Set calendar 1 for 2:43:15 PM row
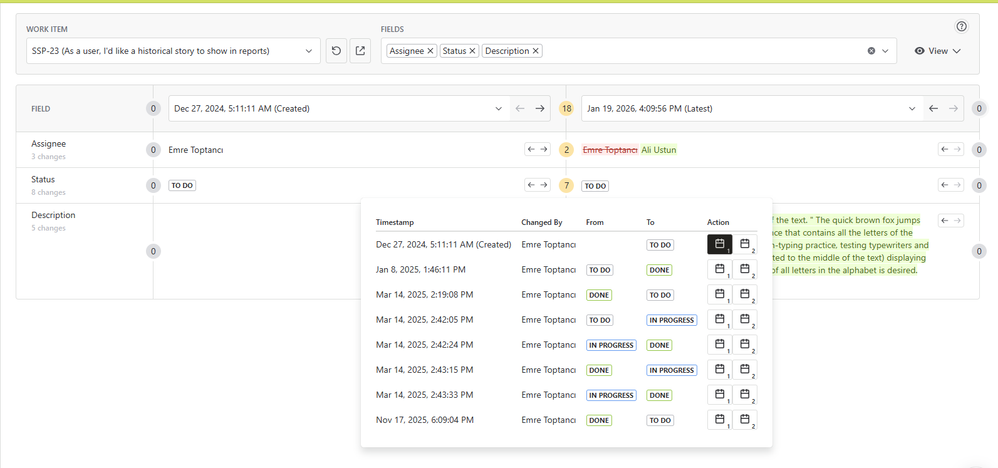 coord(720,370)
